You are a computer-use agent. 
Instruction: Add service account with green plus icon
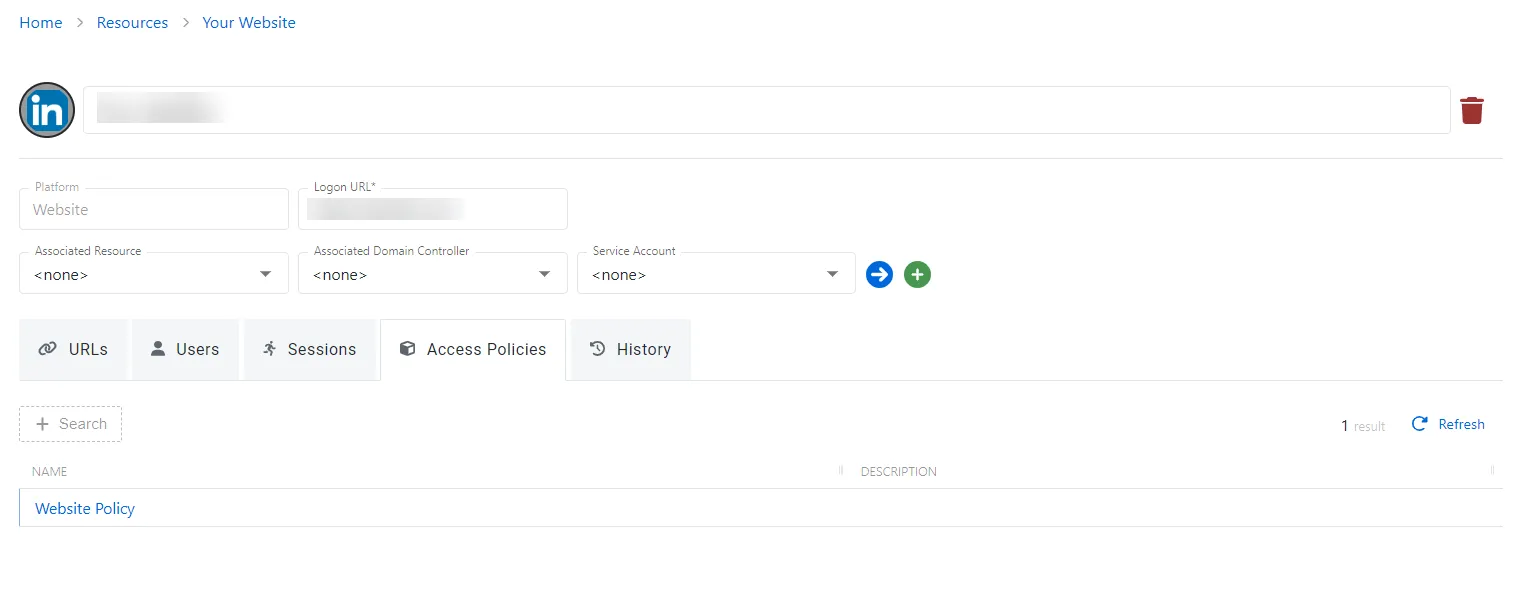917,274
